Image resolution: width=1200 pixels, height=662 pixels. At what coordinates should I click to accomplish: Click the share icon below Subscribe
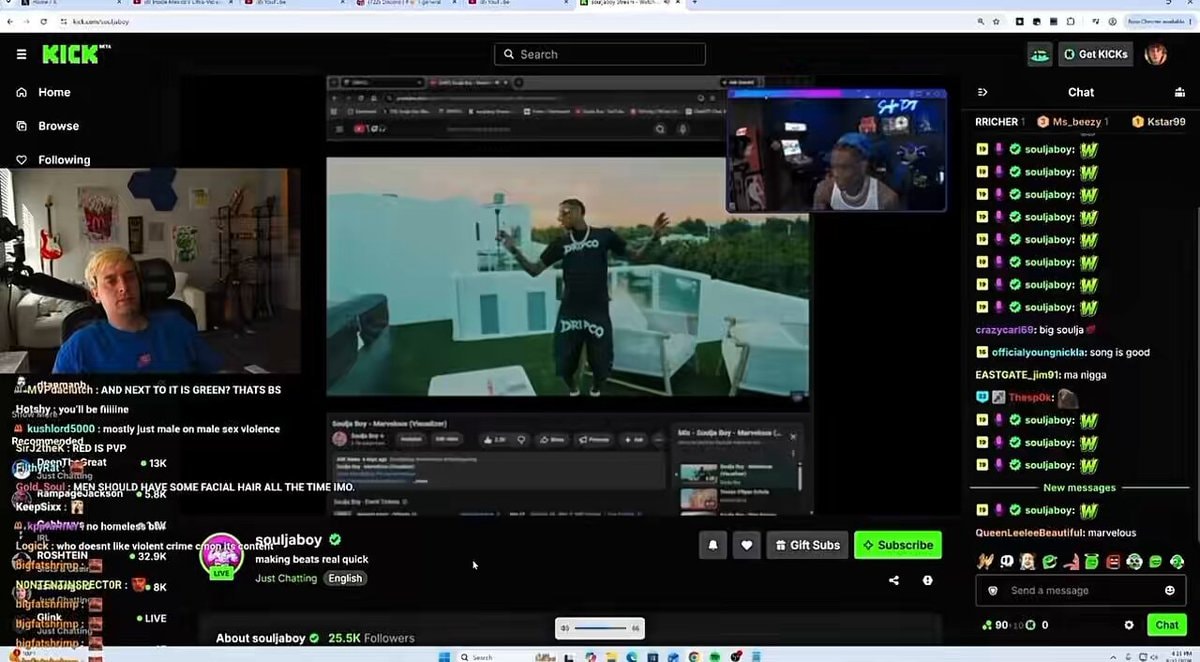(x=894, y=580)
